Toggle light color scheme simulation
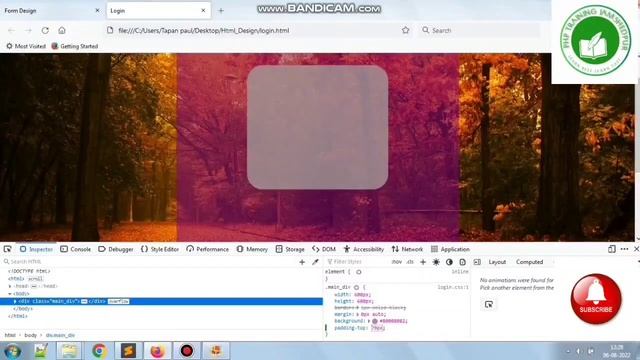640x360 pixels. (436, 262)
